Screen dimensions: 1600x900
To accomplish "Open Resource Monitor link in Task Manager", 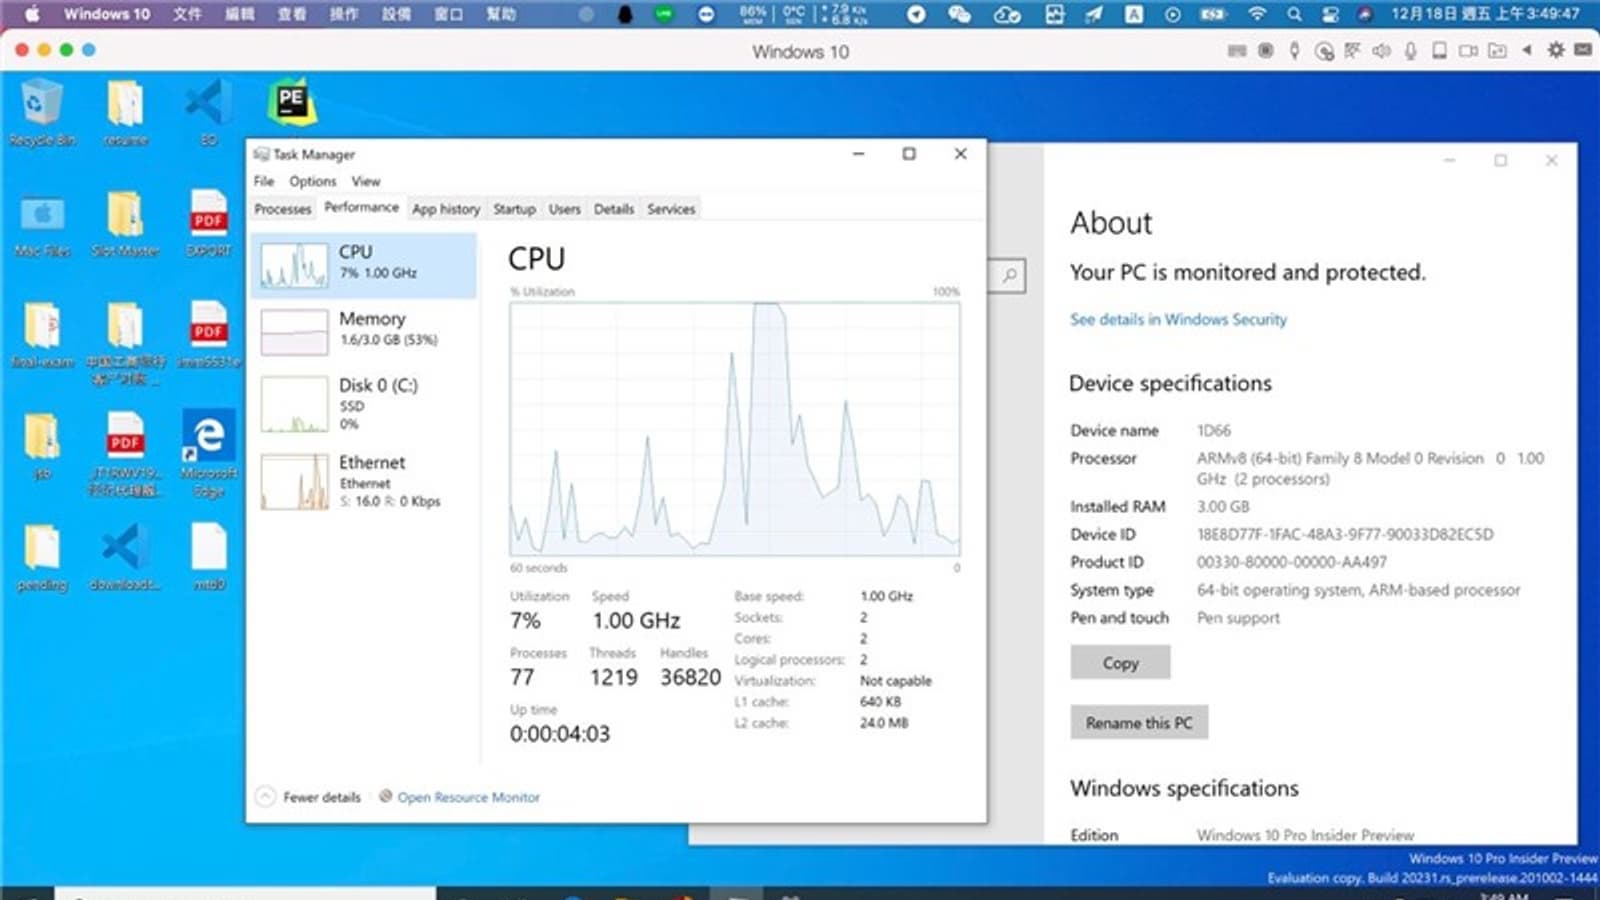I will (468, 797).
